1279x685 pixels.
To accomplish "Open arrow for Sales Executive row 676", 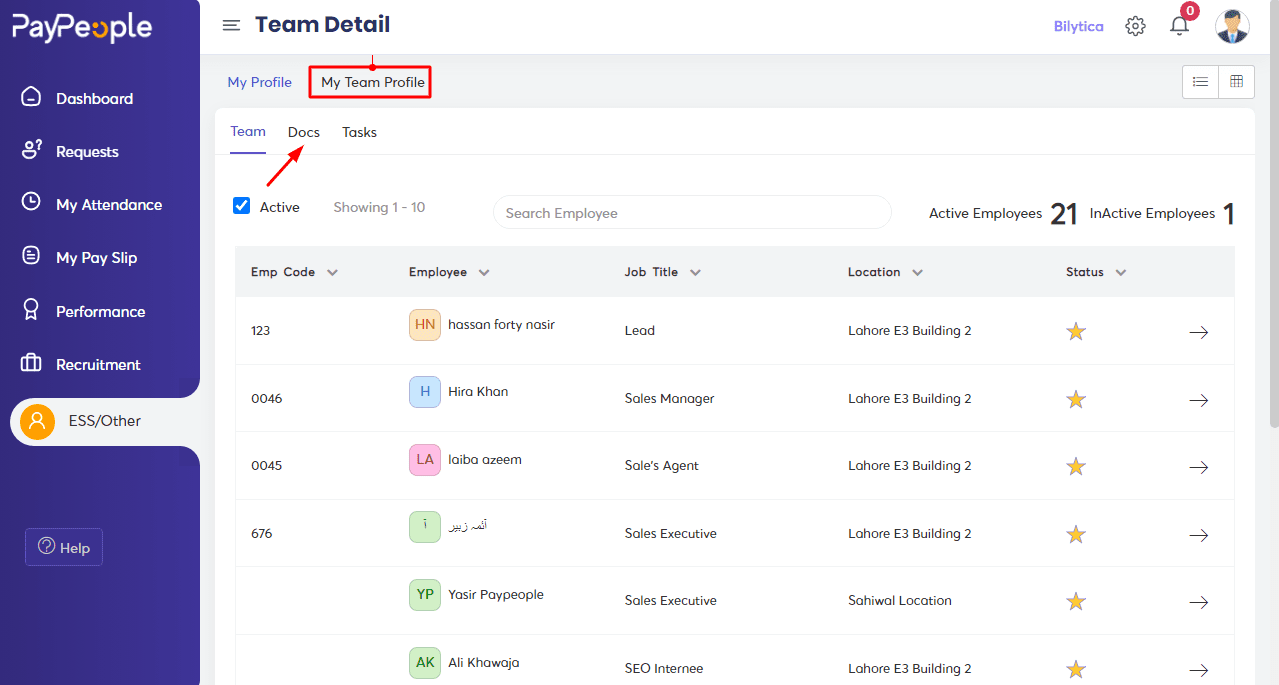I will pos(1198,535).
